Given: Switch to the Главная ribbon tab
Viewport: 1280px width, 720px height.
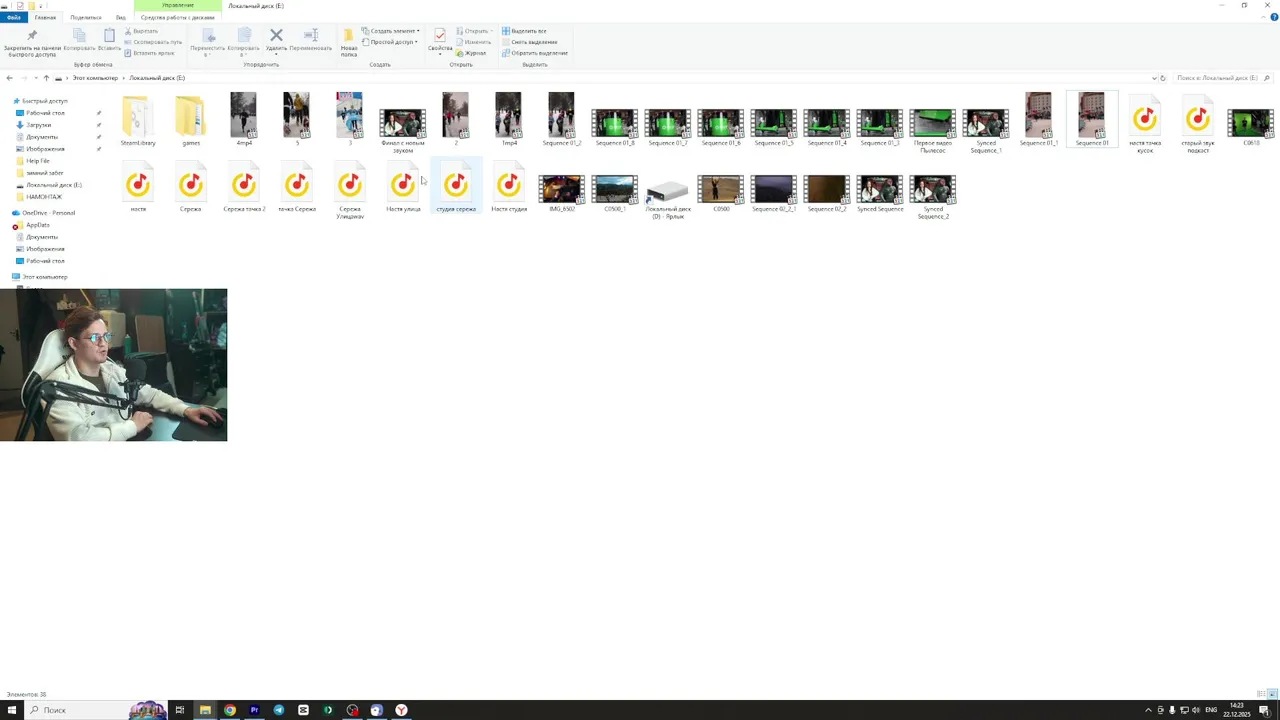Looking at the screenshot, I should coord(45,17).
